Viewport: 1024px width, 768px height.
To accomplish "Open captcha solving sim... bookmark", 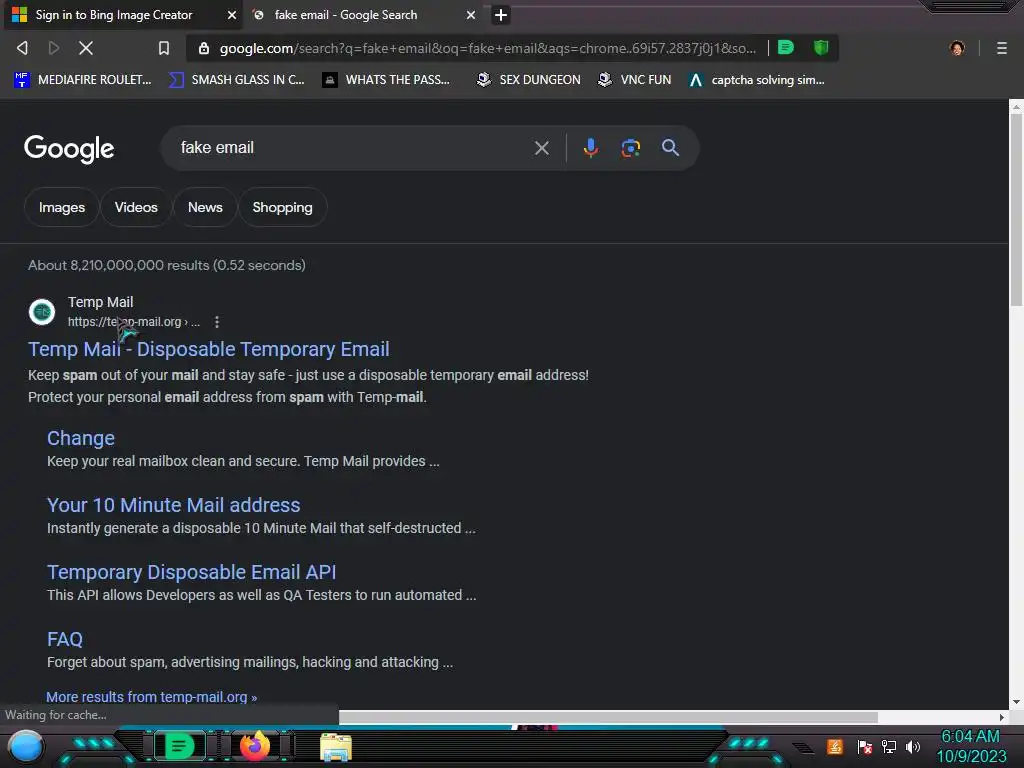I will [757, 80].
